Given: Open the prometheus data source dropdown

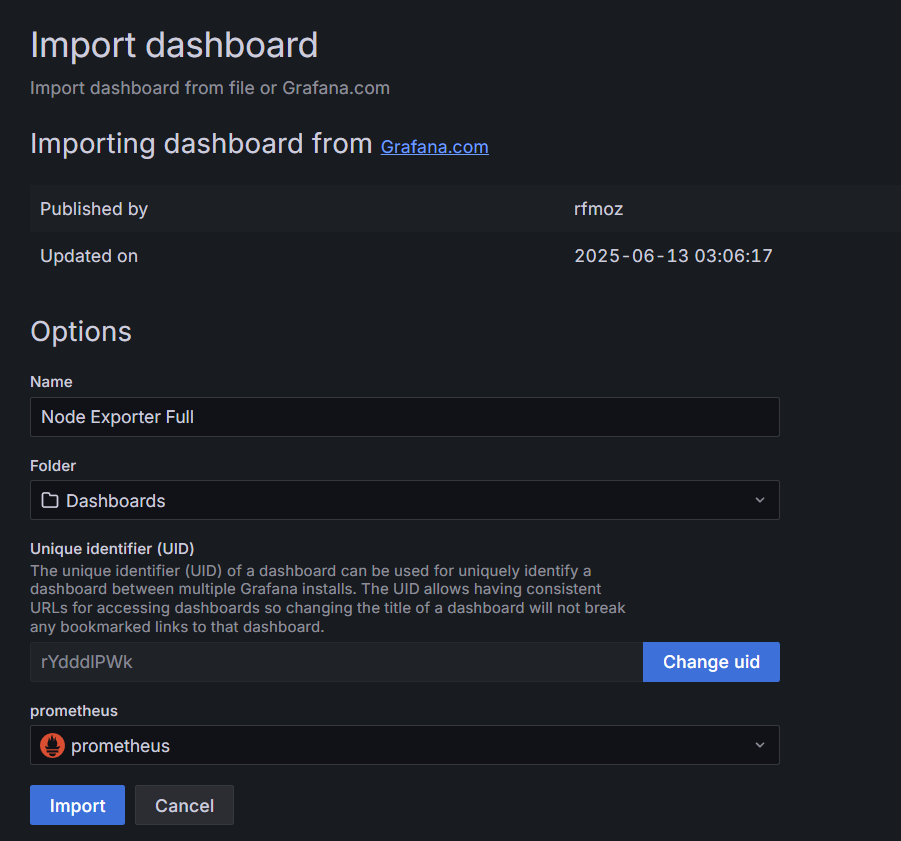Looking at the screenshot, I should (x=405, y=745).
